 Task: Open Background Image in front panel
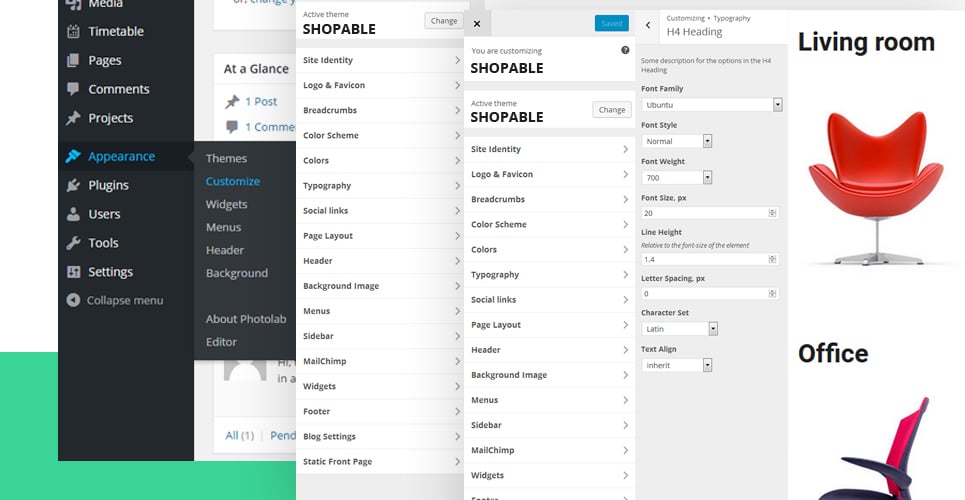point(549,375)
